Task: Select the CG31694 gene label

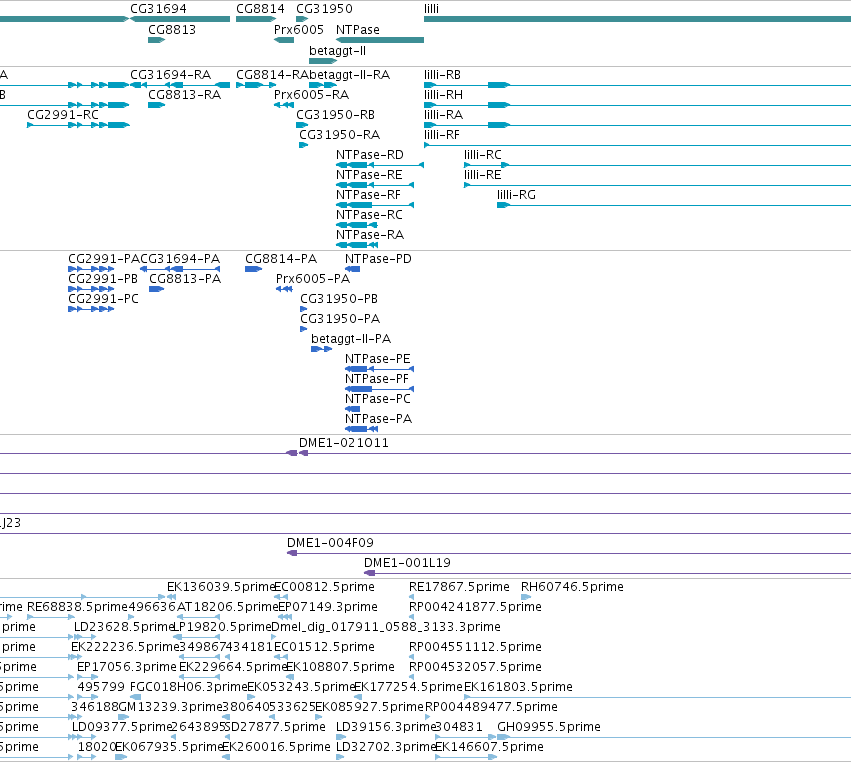Action: click(158, 9)
